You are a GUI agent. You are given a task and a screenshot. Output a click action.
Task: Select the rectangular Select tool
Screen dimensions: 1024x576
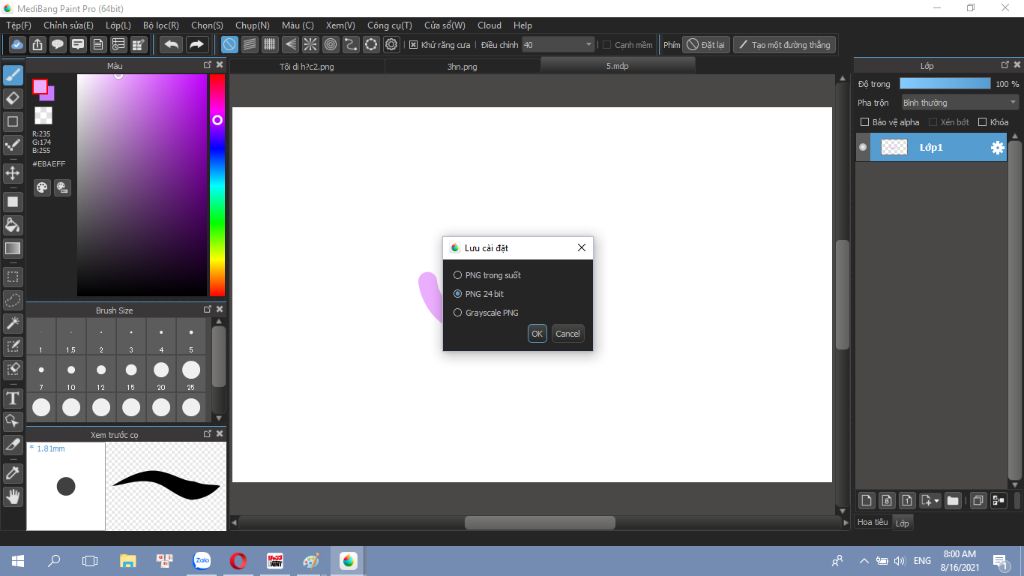coord(12,277)
